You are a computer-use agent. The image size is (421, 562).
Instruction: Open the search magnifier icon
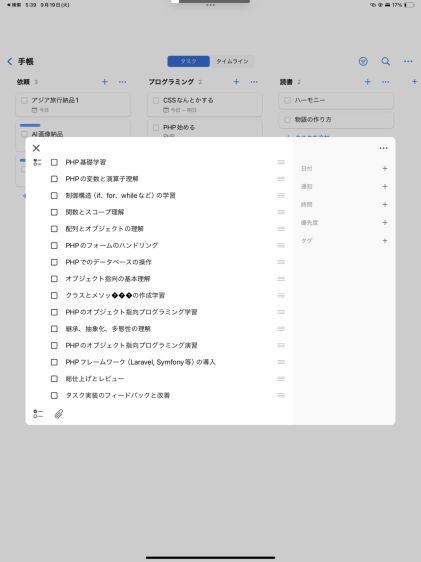coord(386,61)
